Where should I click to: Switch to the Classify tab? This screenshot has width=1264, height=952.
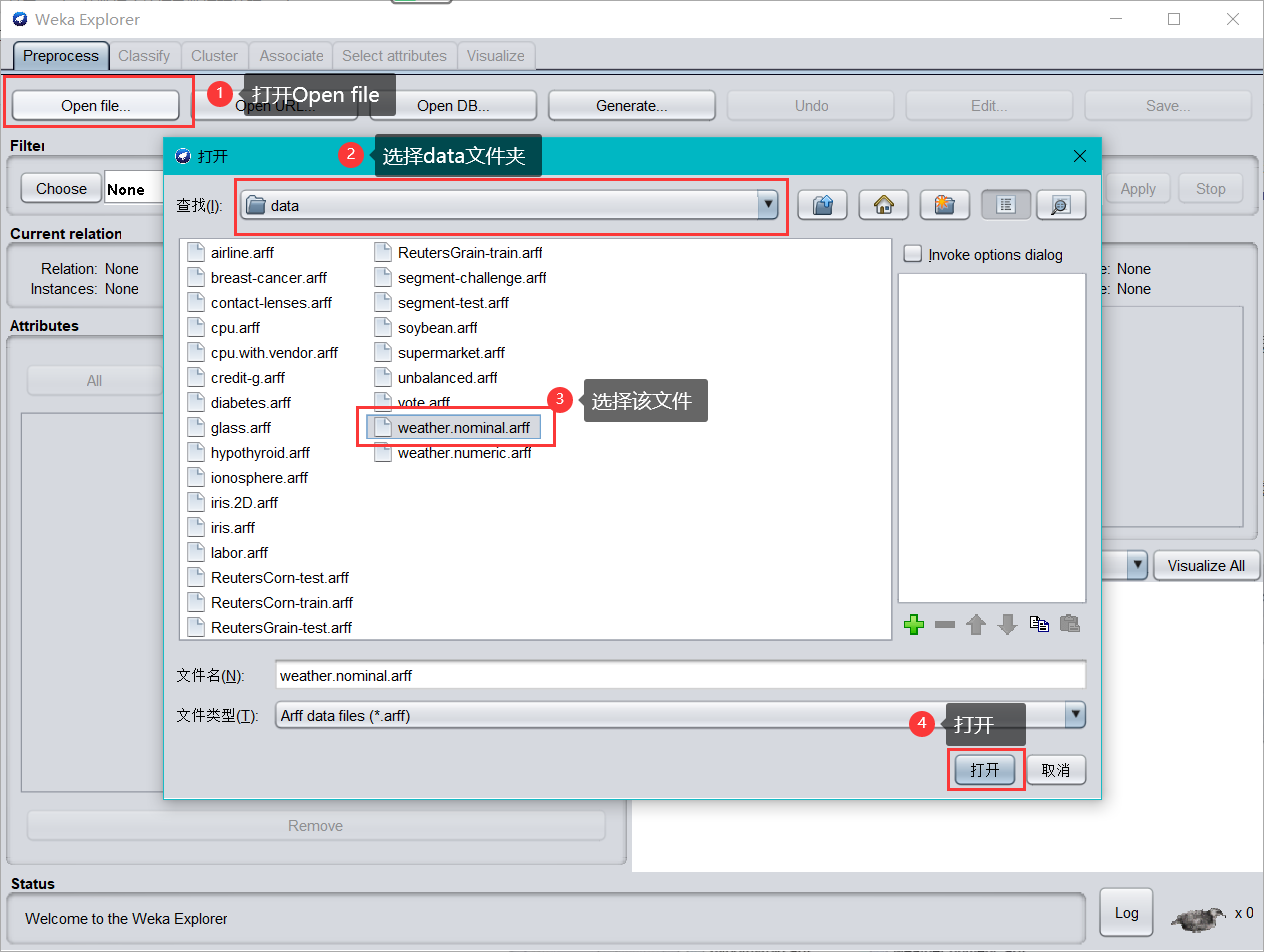144,56
